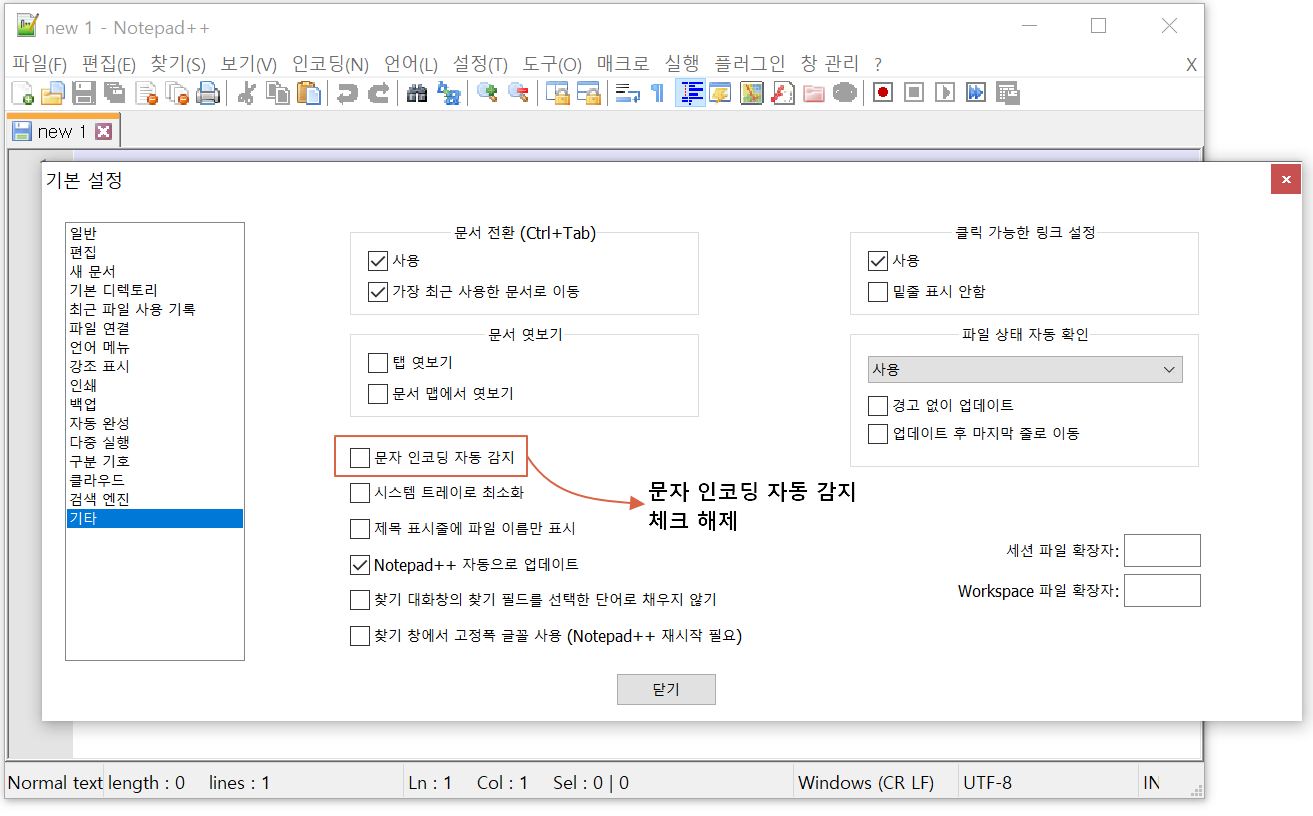Enable the 문서 맵에서 엿보기 checkbox
Image resolution: width=1313 pixels, height=816 pixels.
[378, 394]
